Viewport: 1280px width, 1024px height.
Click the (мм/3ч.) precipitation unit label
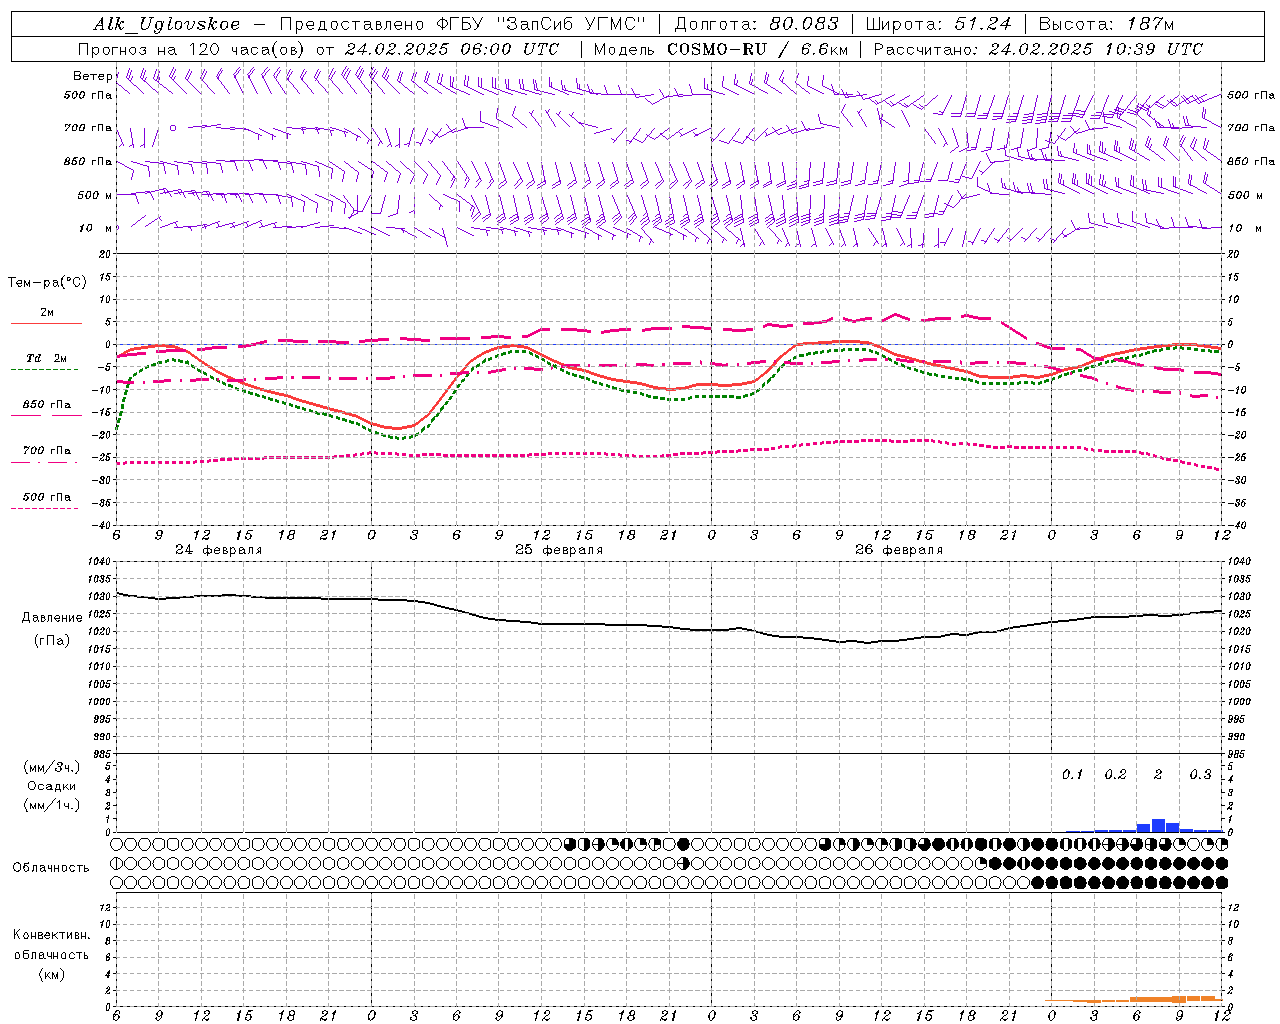coord(51,767)
